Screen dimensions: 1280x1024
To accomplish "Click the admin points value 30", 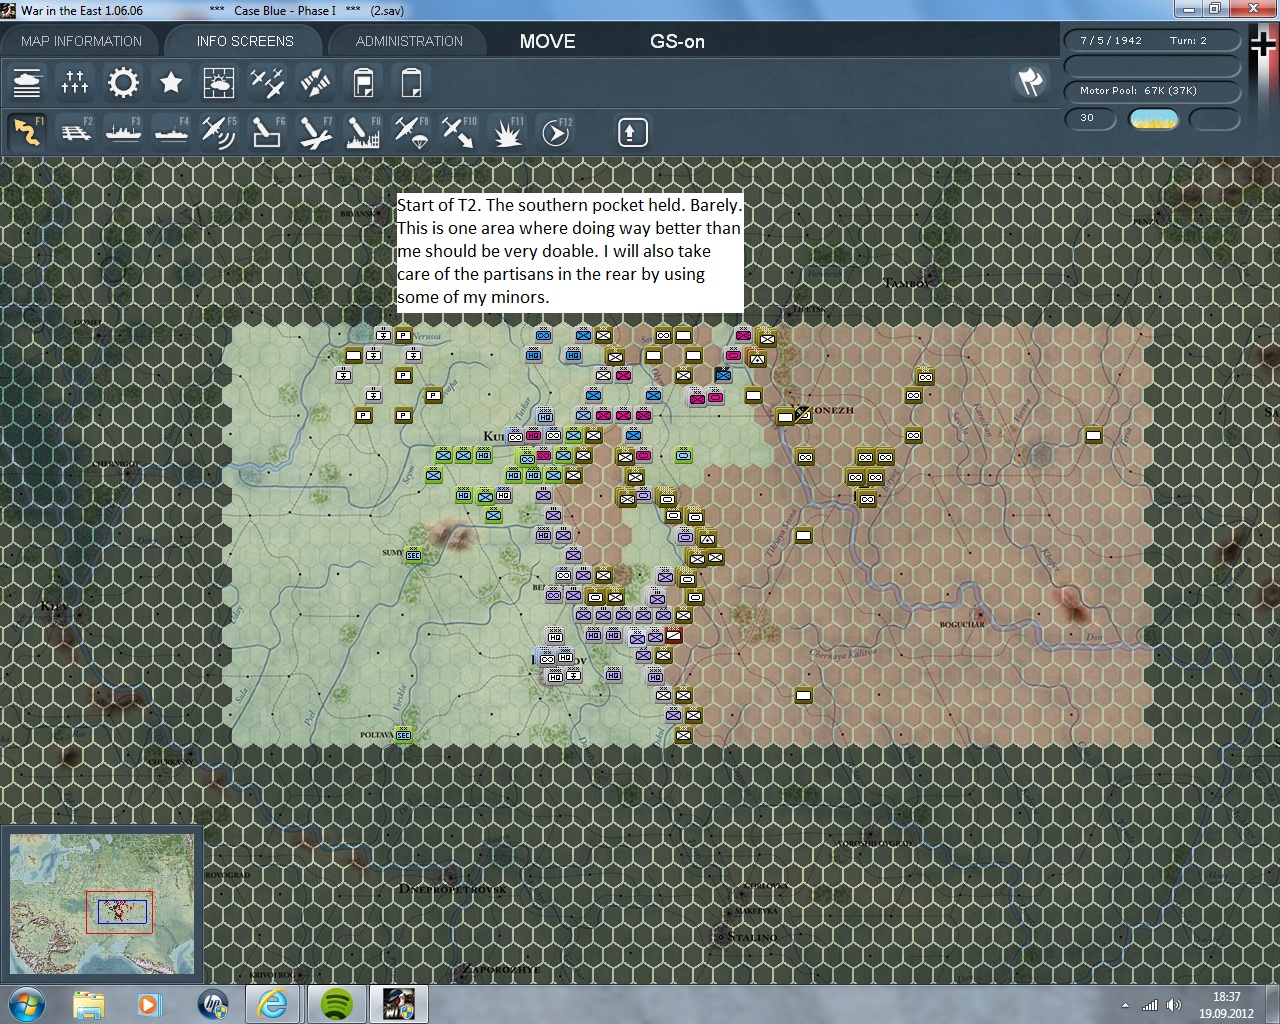I will point(1089,119).
